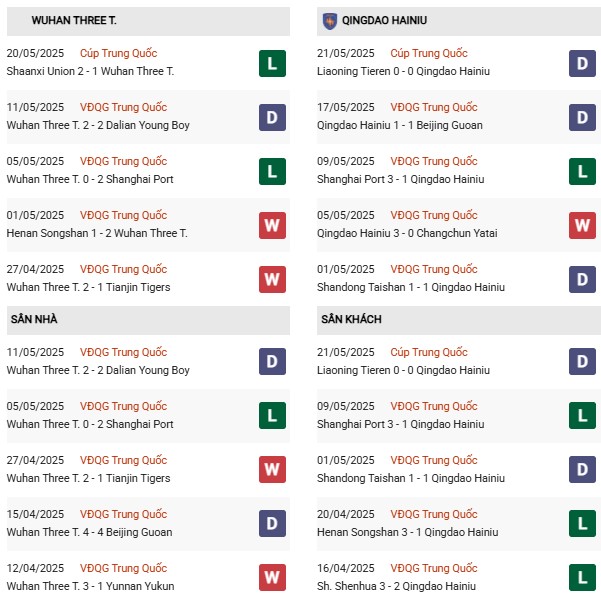Open Cúp Trung Quốc link dated 20/05/2025

[118, 53]
